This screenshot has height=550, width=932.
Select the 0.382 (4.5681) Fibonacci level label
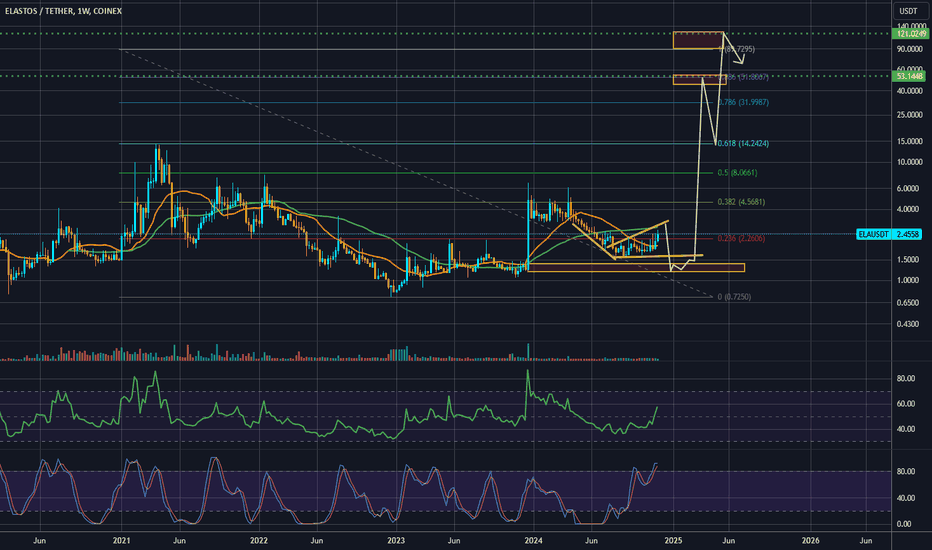click(741, 202)
